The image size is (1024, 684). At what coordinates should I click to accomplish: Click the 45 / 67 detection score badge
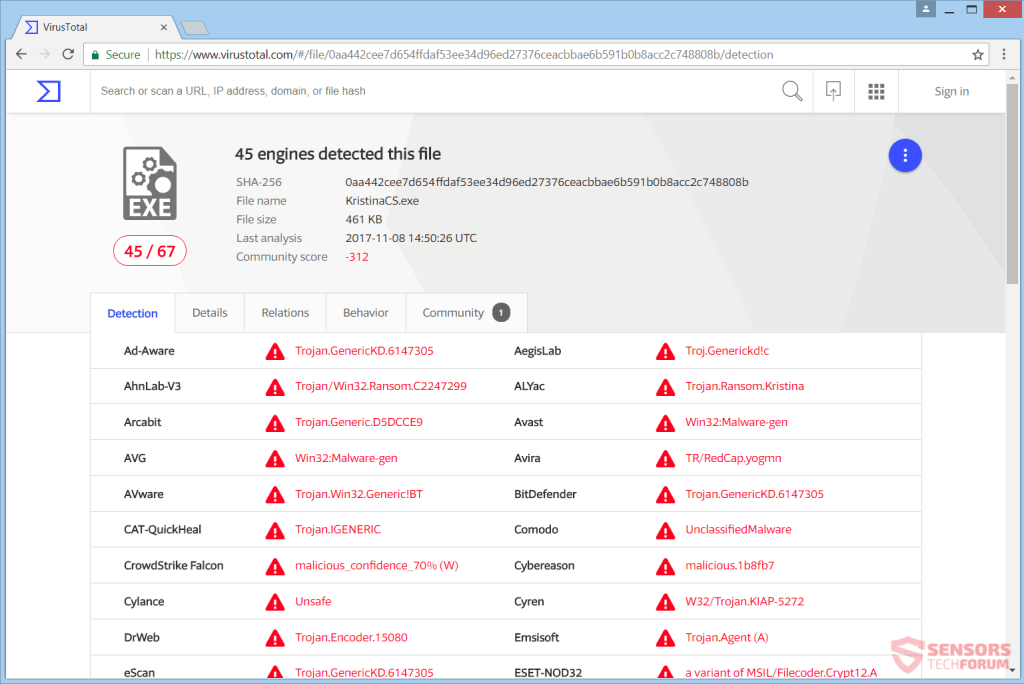(150, 251)
